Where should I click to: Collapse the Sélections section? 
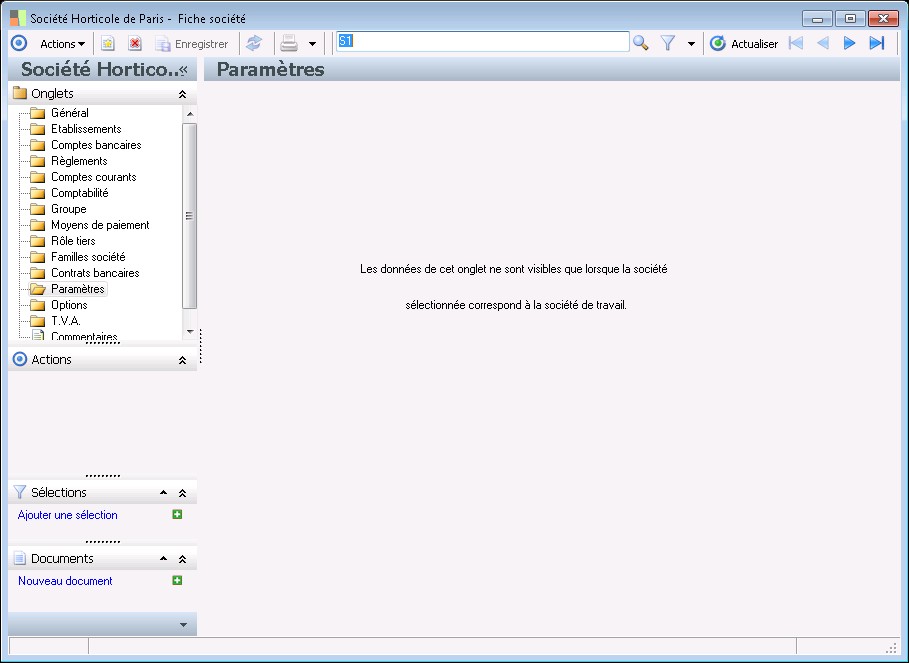tap(182, 493)
